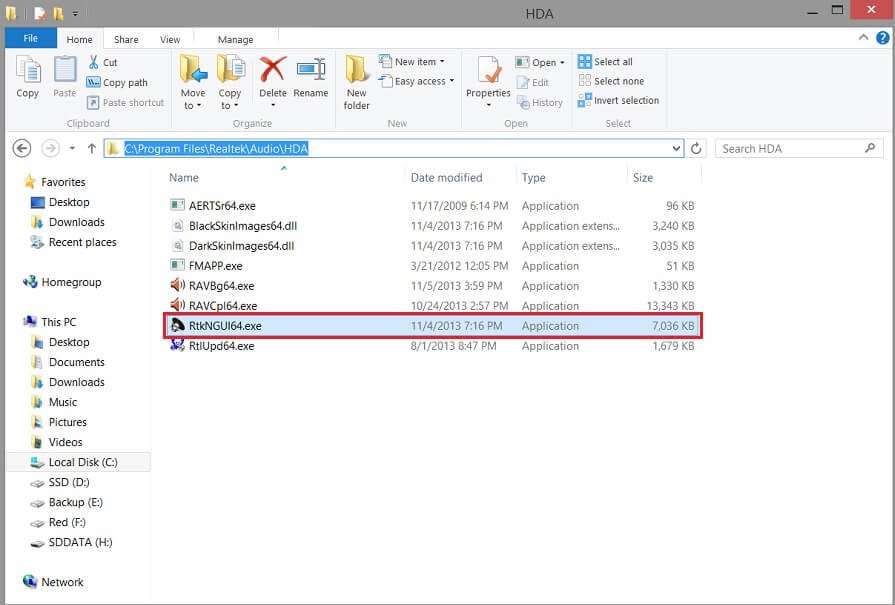Open the Move to folder menu

coord(193,82)
